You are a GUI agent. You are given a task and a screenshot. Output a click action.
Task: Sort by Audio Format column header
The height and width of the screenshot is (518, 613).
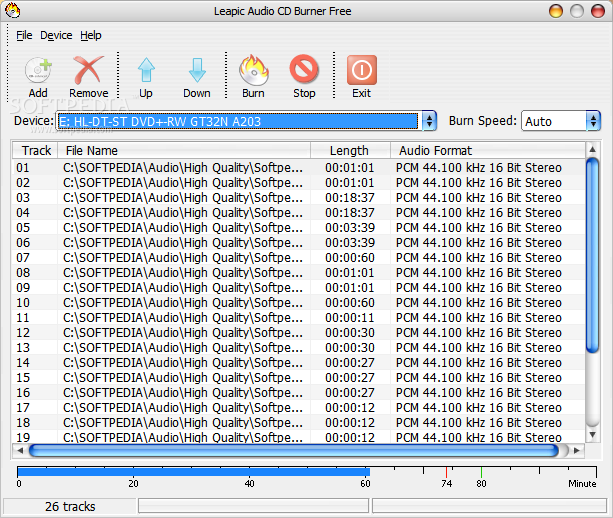coord(488,151)
